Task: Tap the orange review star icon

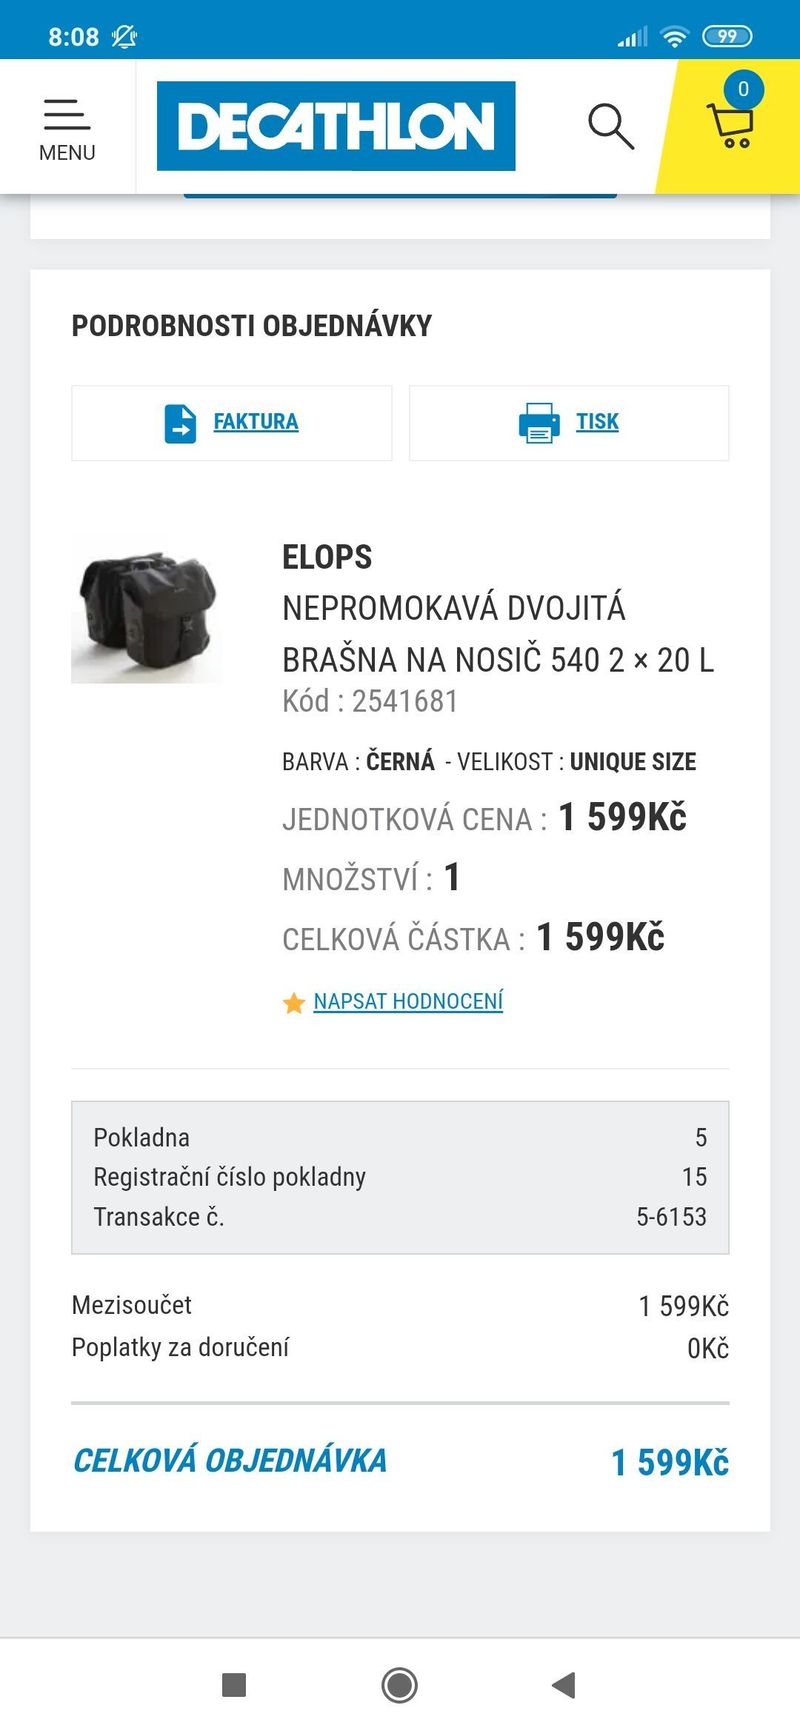Action: (x=294, y=1003)
